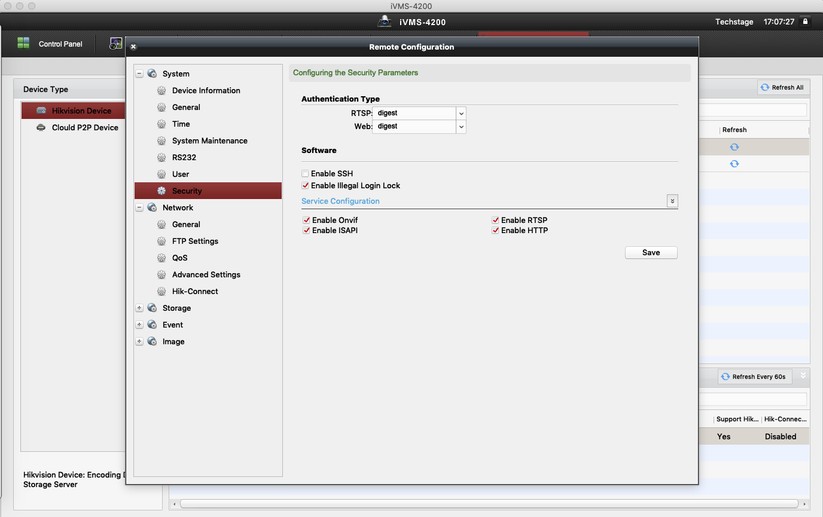This screenshot has width=823, height=517.
Task: Click gear icon next to FTP Settings
Action: (162, 241)
